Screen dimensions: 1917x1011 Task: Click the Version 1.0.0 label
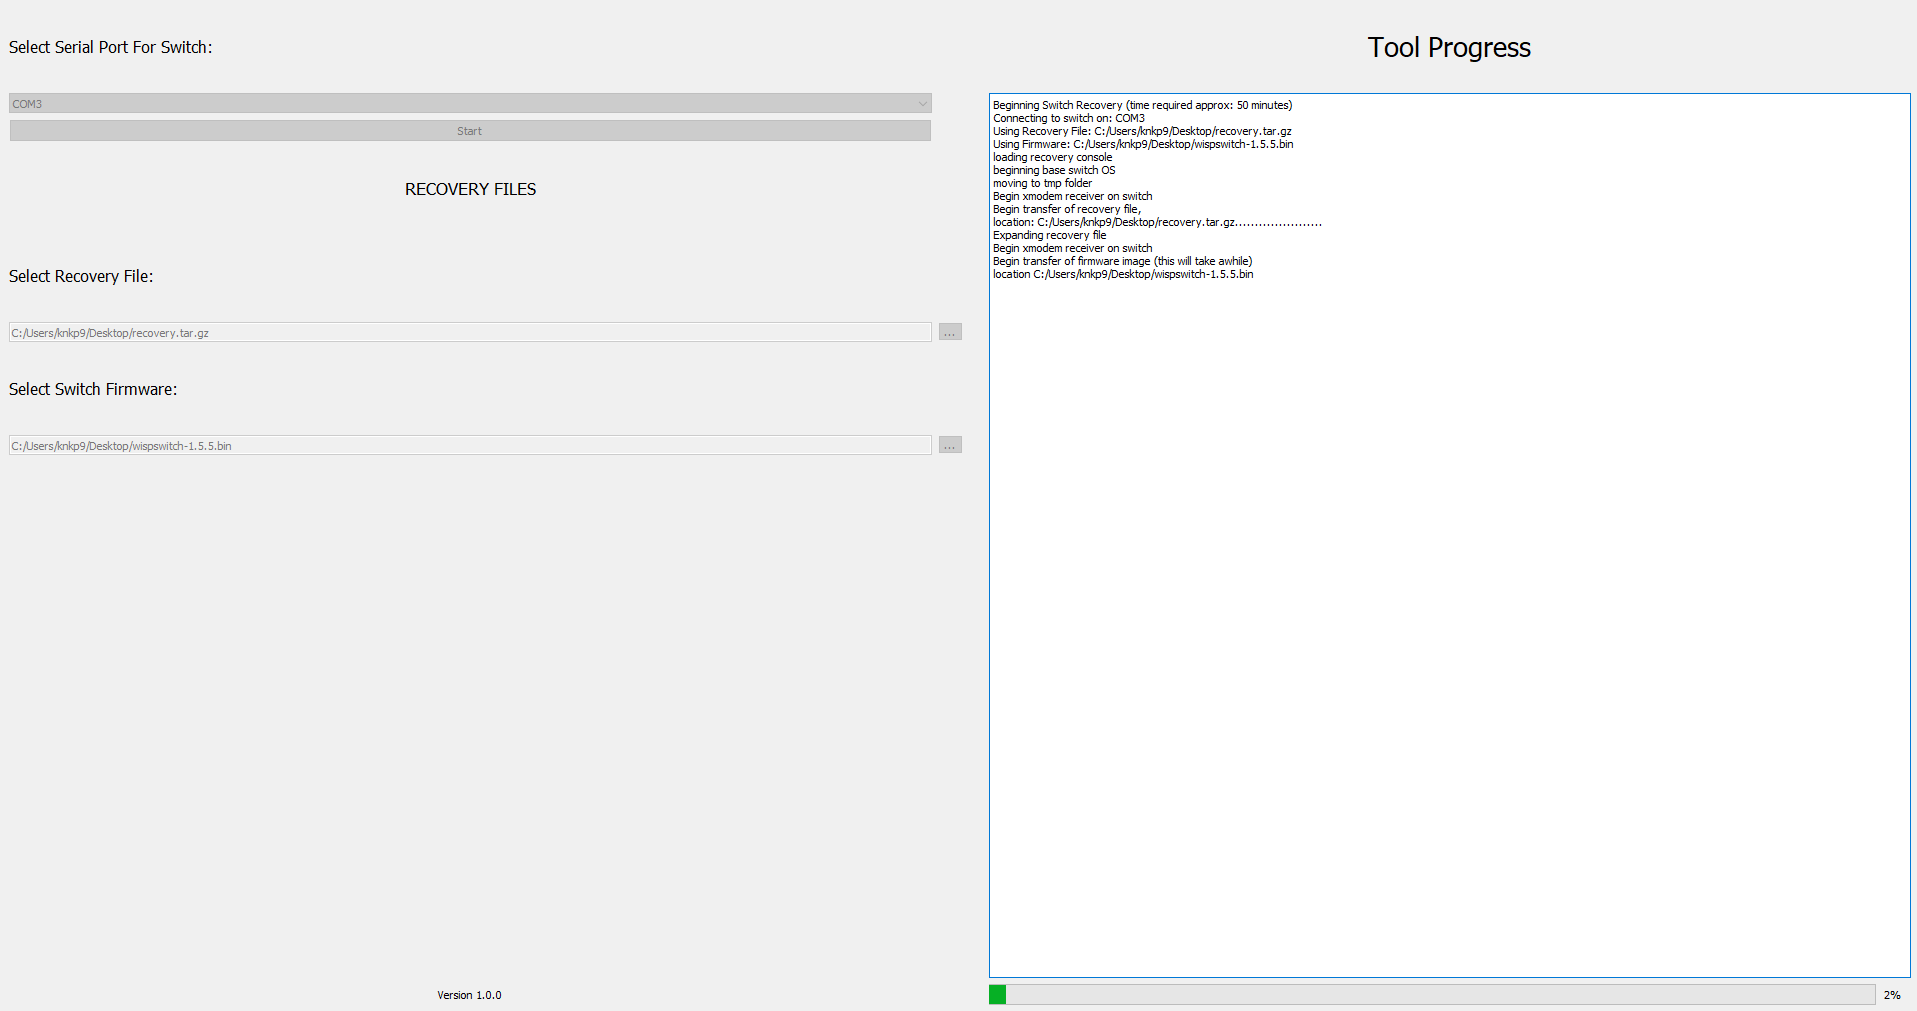(469, 995)
